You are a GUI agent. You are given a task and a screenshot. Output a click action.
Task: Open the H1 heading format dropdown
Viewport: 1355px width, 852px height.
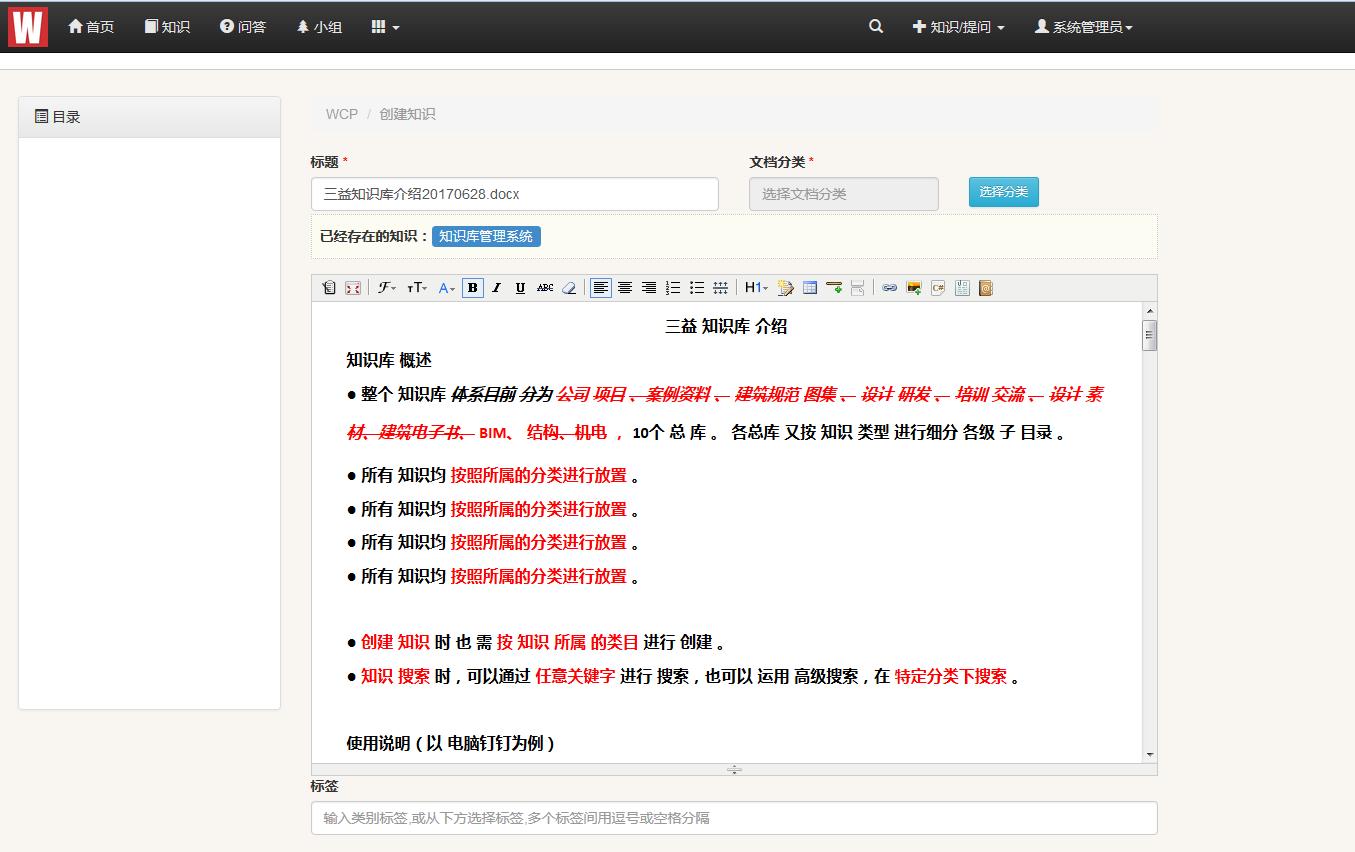point(756,288)
